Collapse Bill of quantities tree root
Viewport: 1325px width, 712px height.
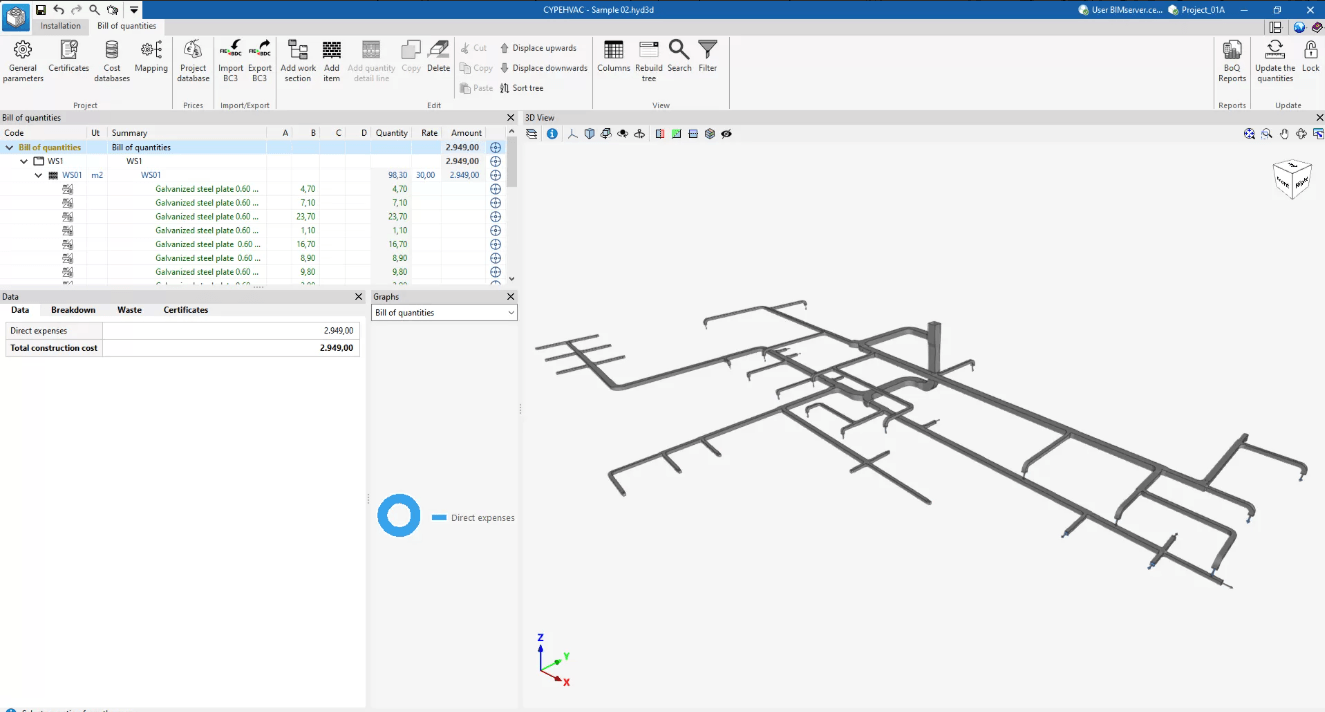coord(10,147)
